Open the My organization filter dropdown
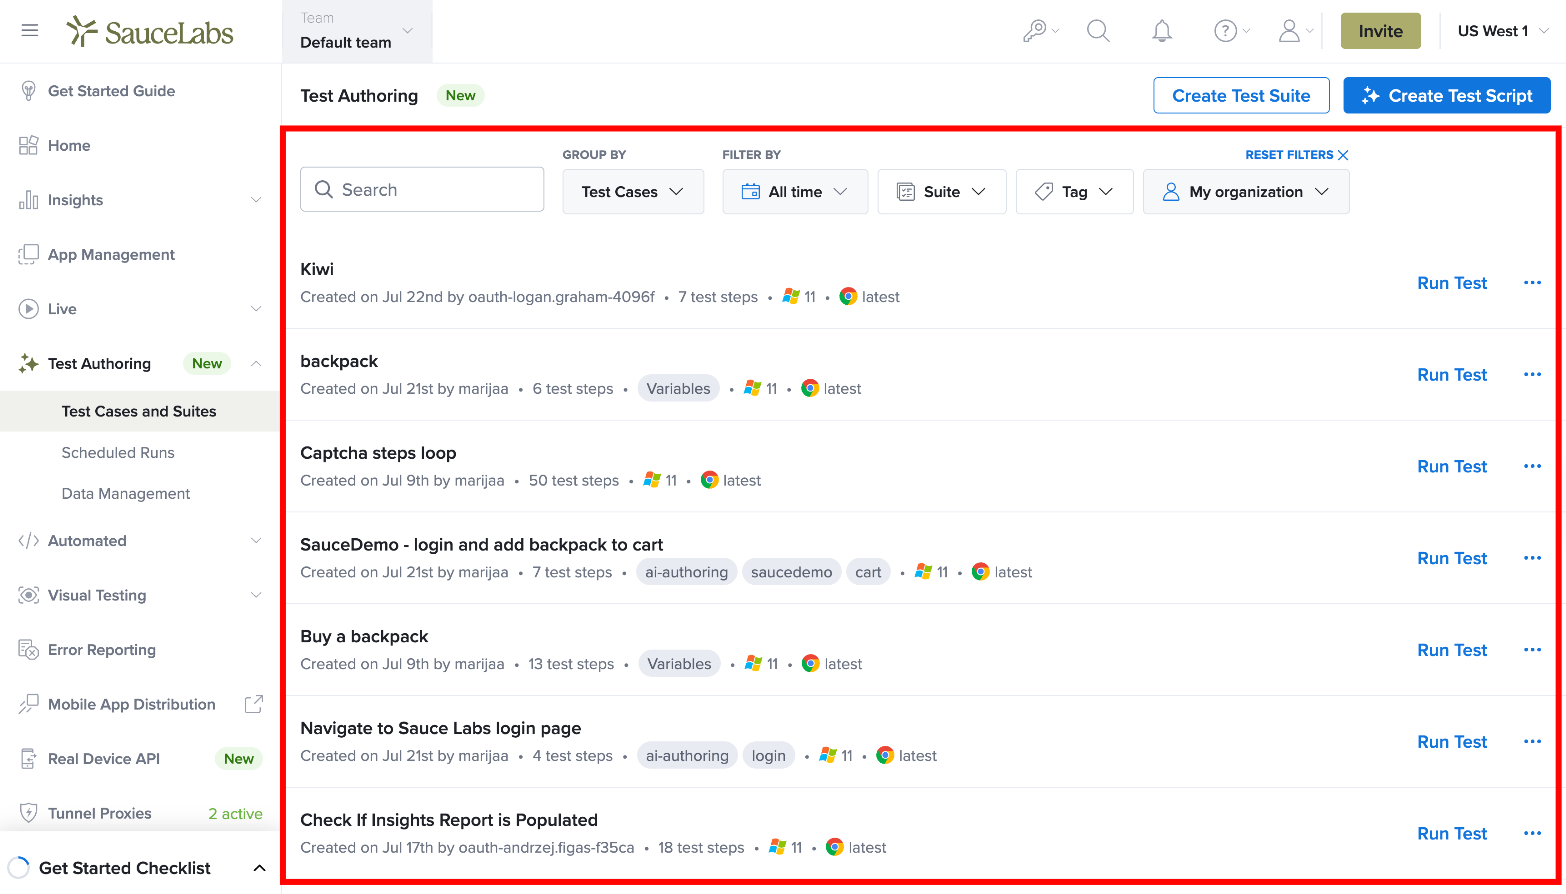 click(1246, 191)
